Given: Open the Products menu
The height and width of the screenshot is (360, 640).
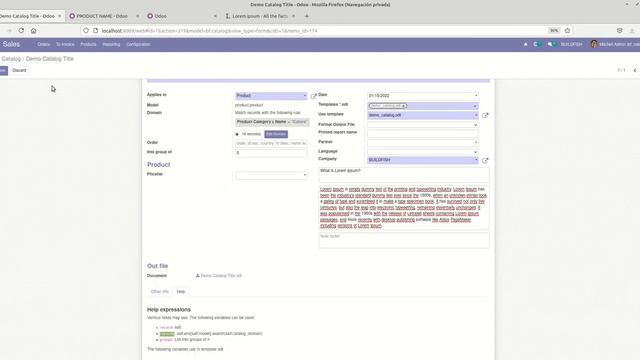Looking at the screenshot, I should pos(88,44).
